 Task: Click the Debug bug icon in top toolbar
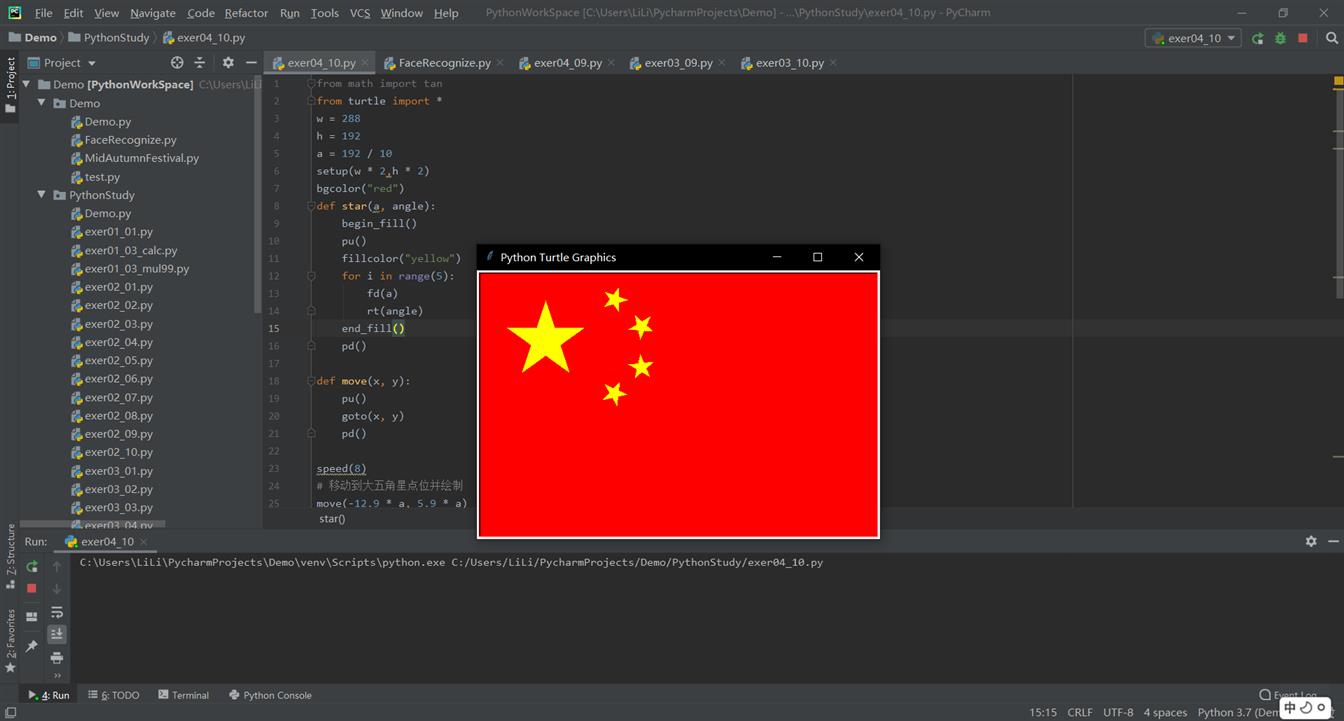(1280, 38)
